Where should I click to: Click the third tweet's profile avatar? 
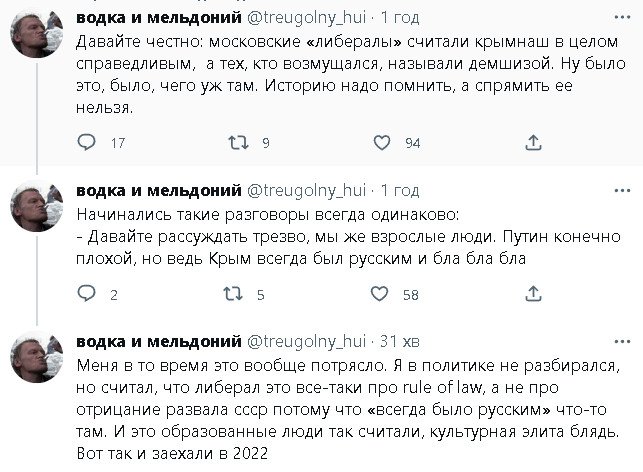pos(37,359)
